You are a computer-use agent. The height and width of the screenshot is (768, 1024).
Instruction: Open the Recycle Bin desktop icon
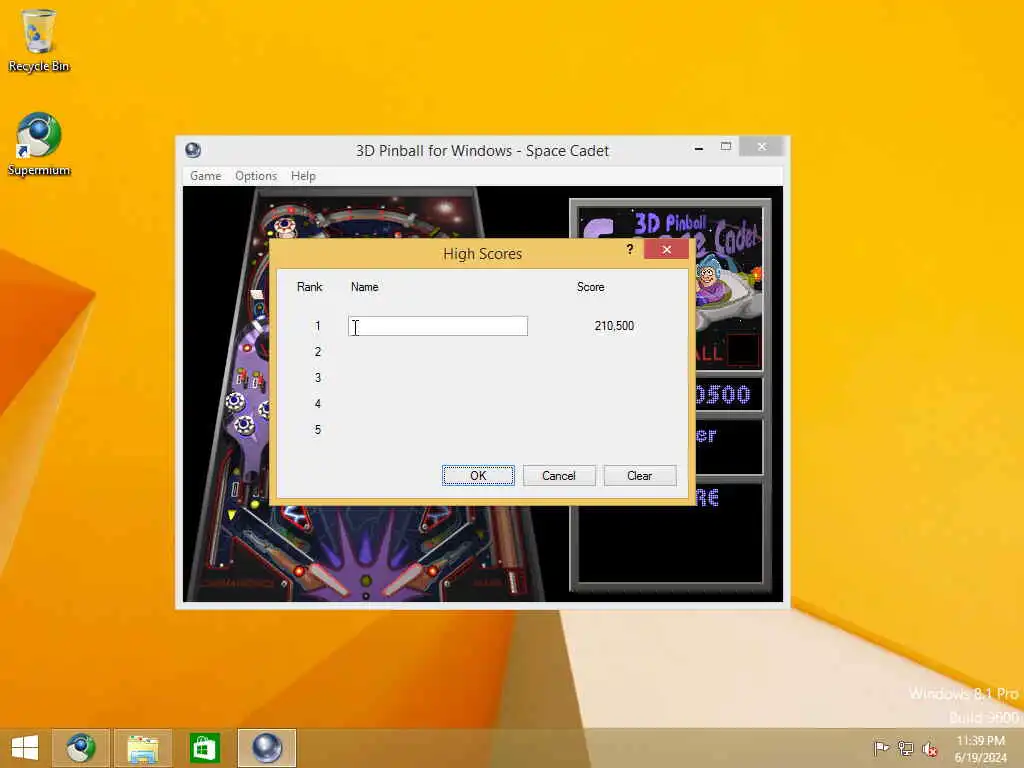click(x=39, y=40)
